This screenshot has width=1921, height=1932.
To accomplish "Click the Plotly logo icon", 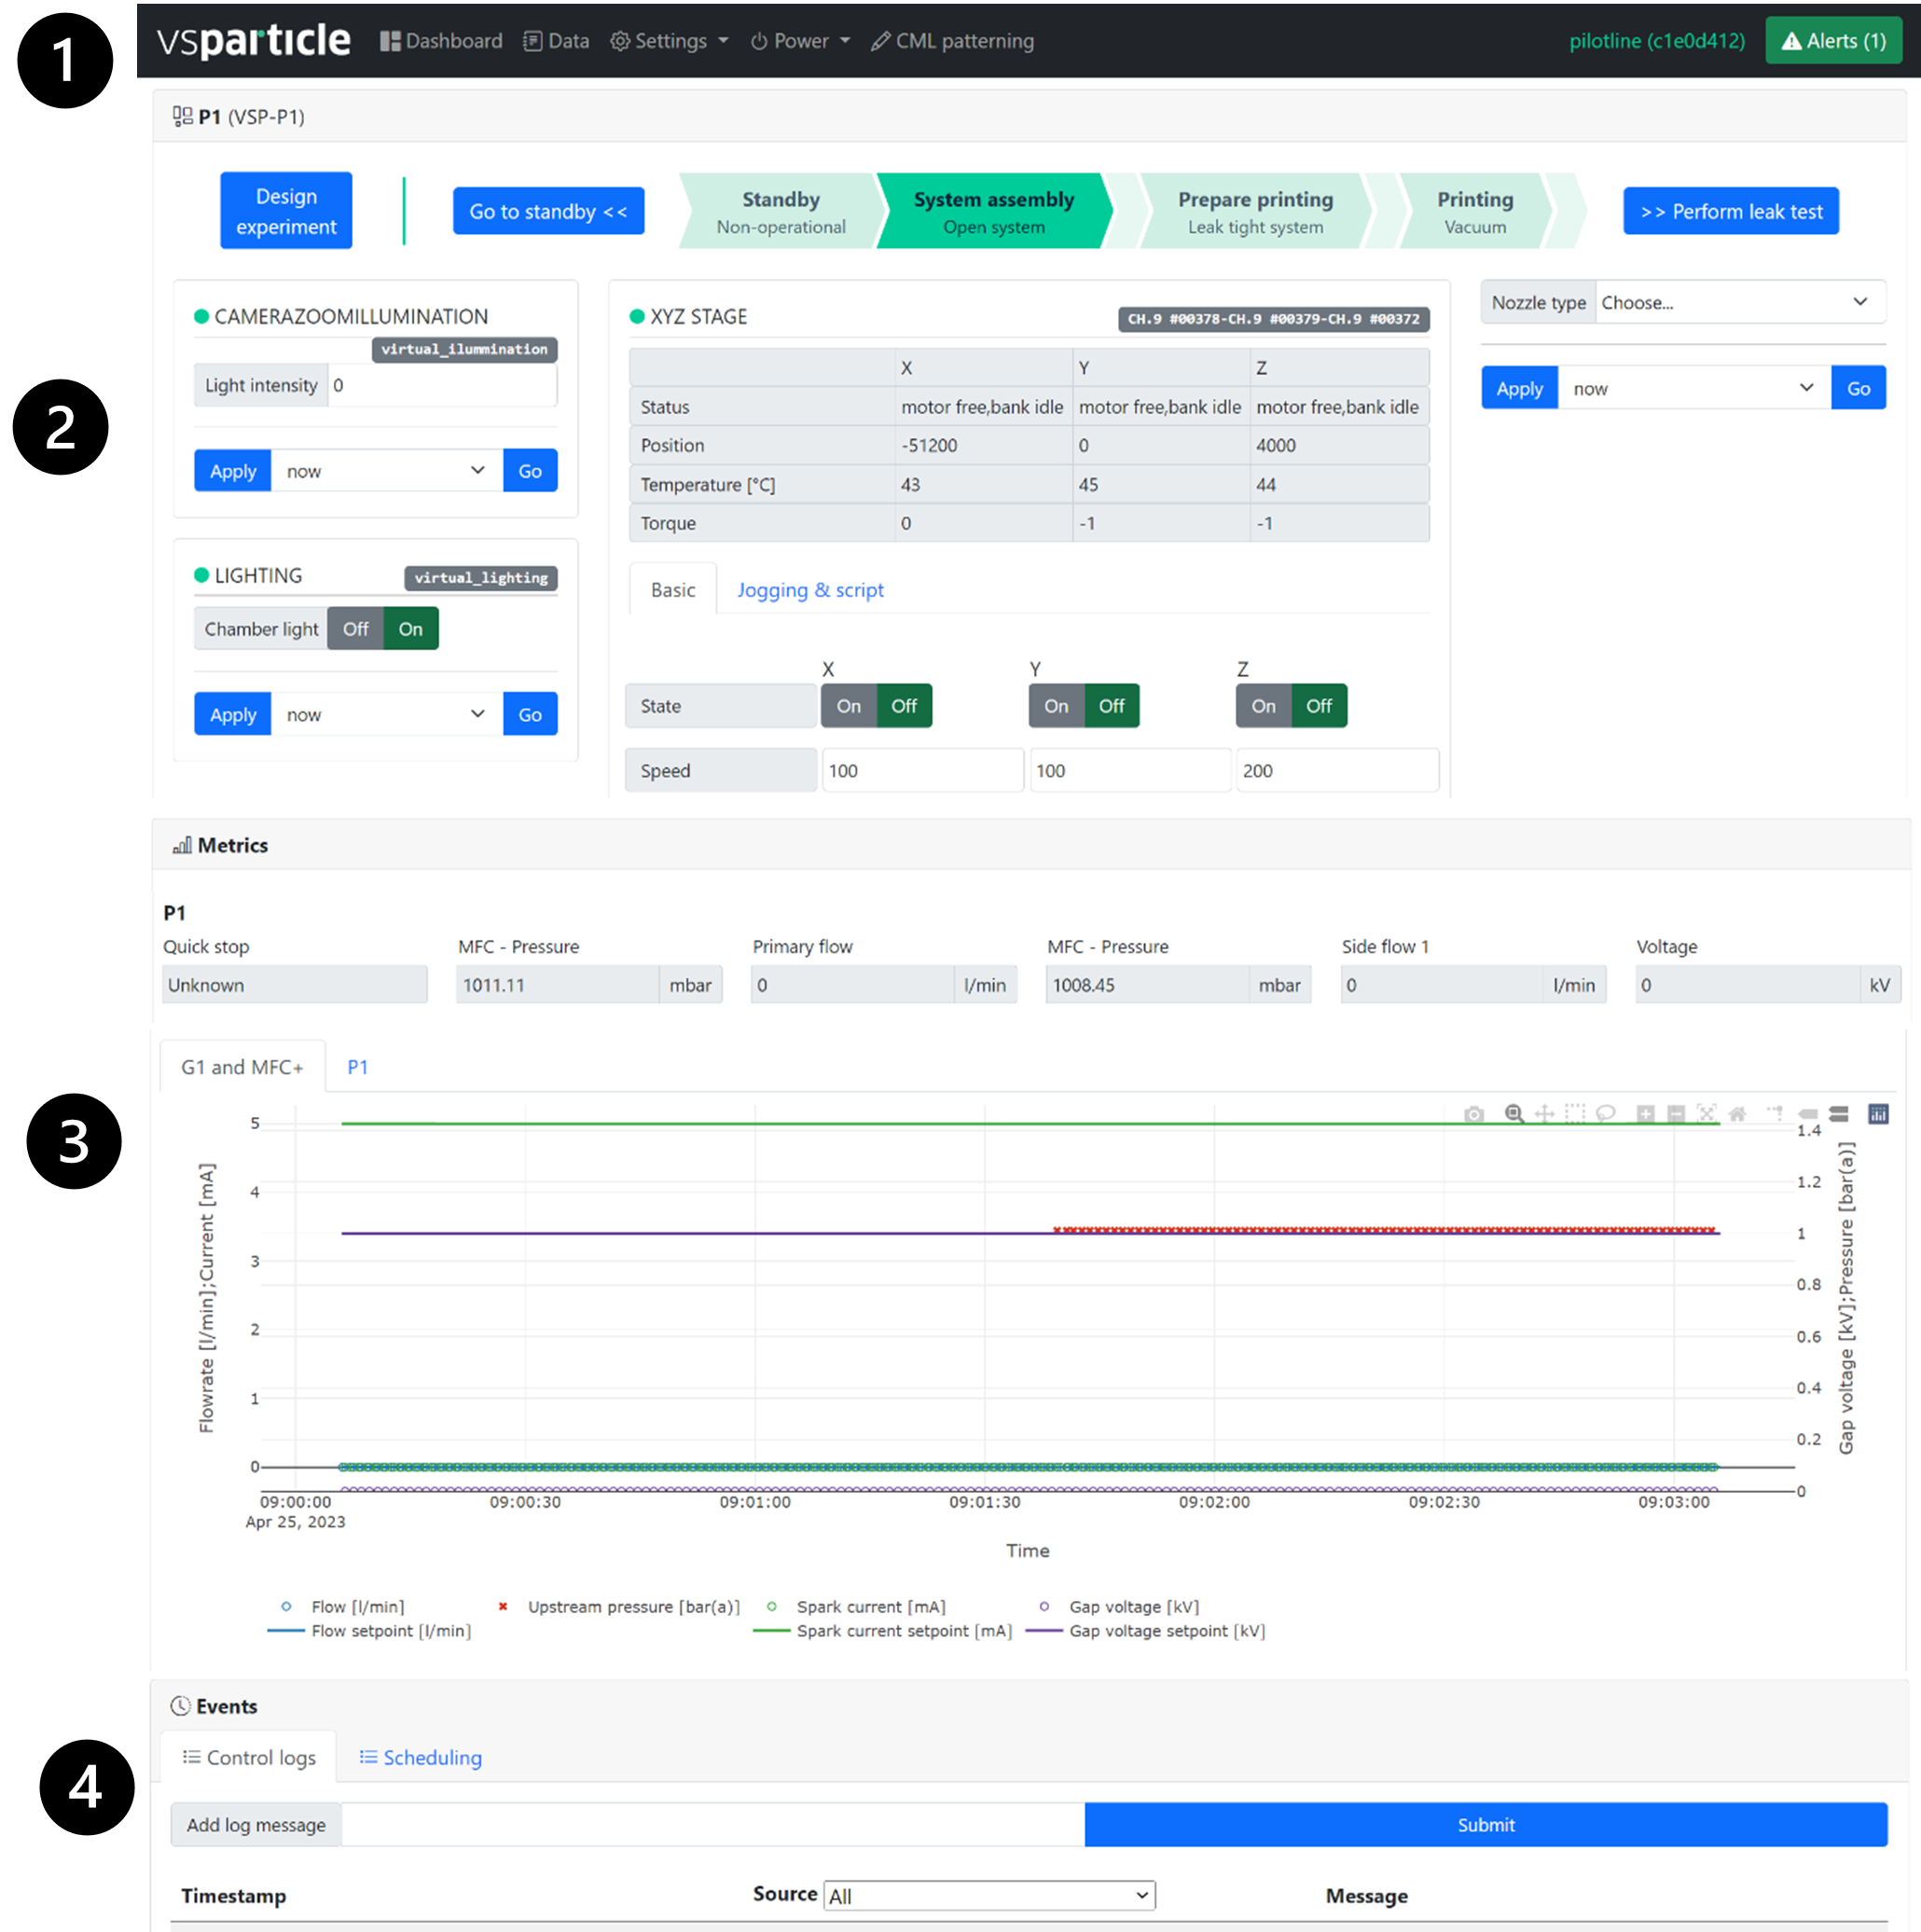I will (1878, 1114).
